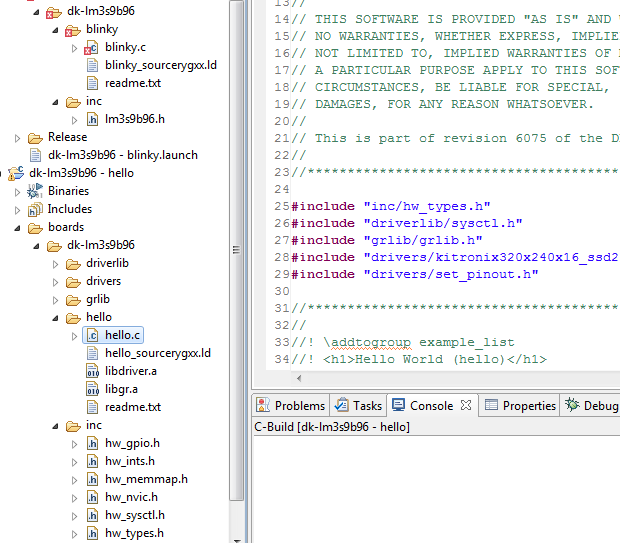
Task: Expand the Release folder
Action: tap(17, 138)
